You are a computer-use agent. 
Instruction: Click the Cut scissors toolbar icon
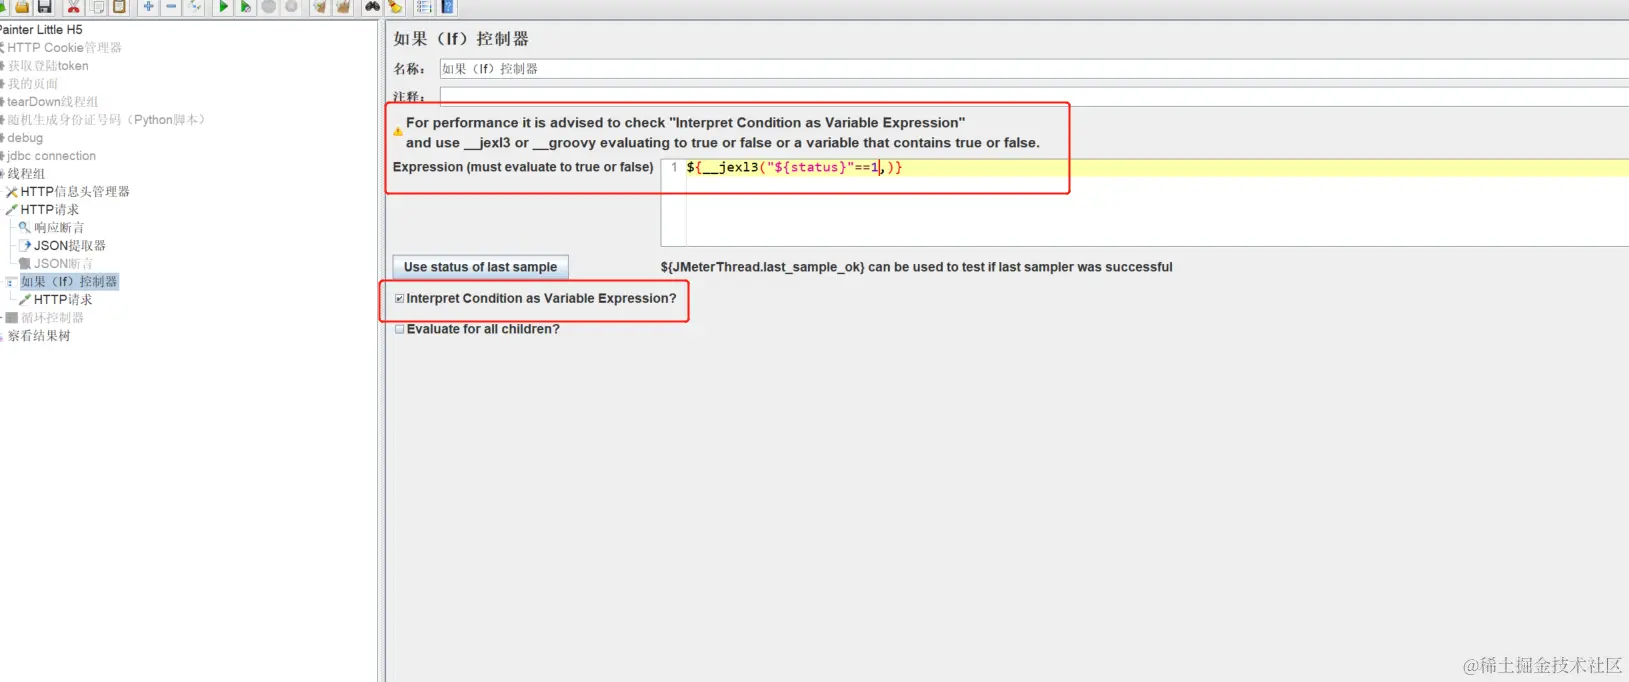click(x=74, y=6)
